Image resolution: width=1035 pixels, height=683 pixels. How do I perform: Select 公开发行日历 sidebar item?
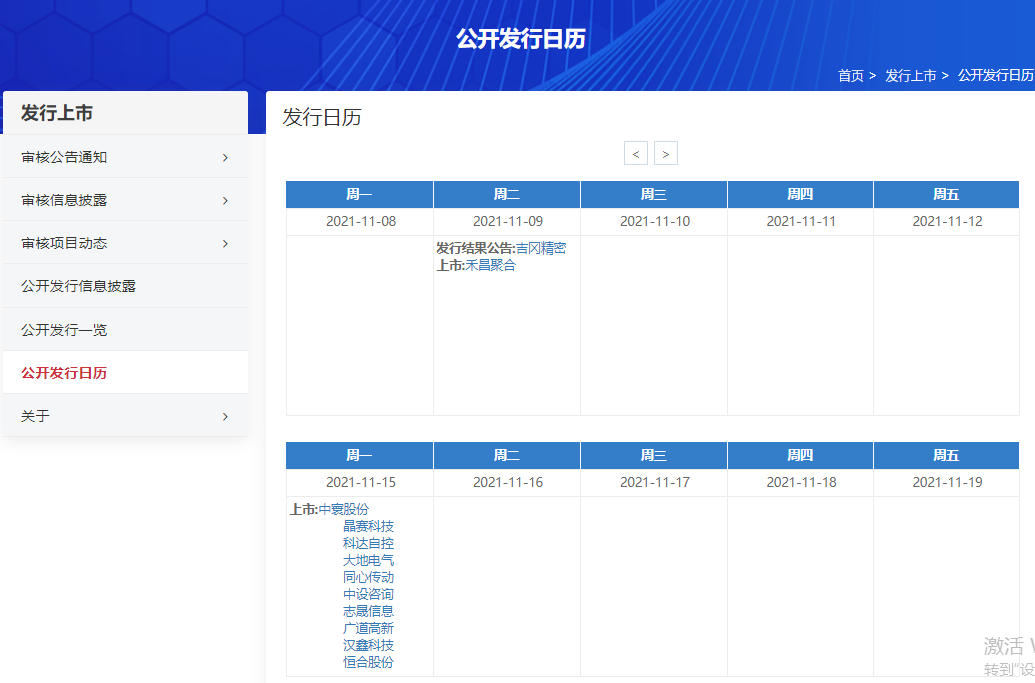(x=64, y=373)
